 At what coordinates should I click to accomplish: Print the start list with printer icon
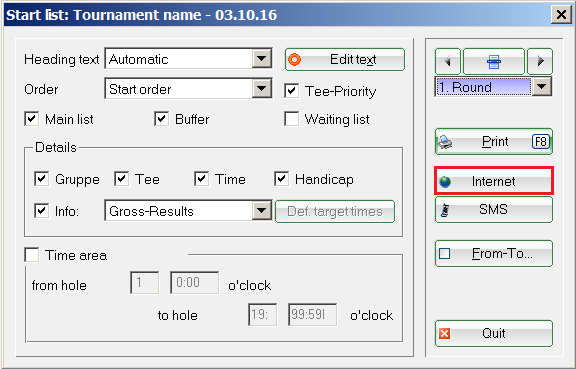494,141
